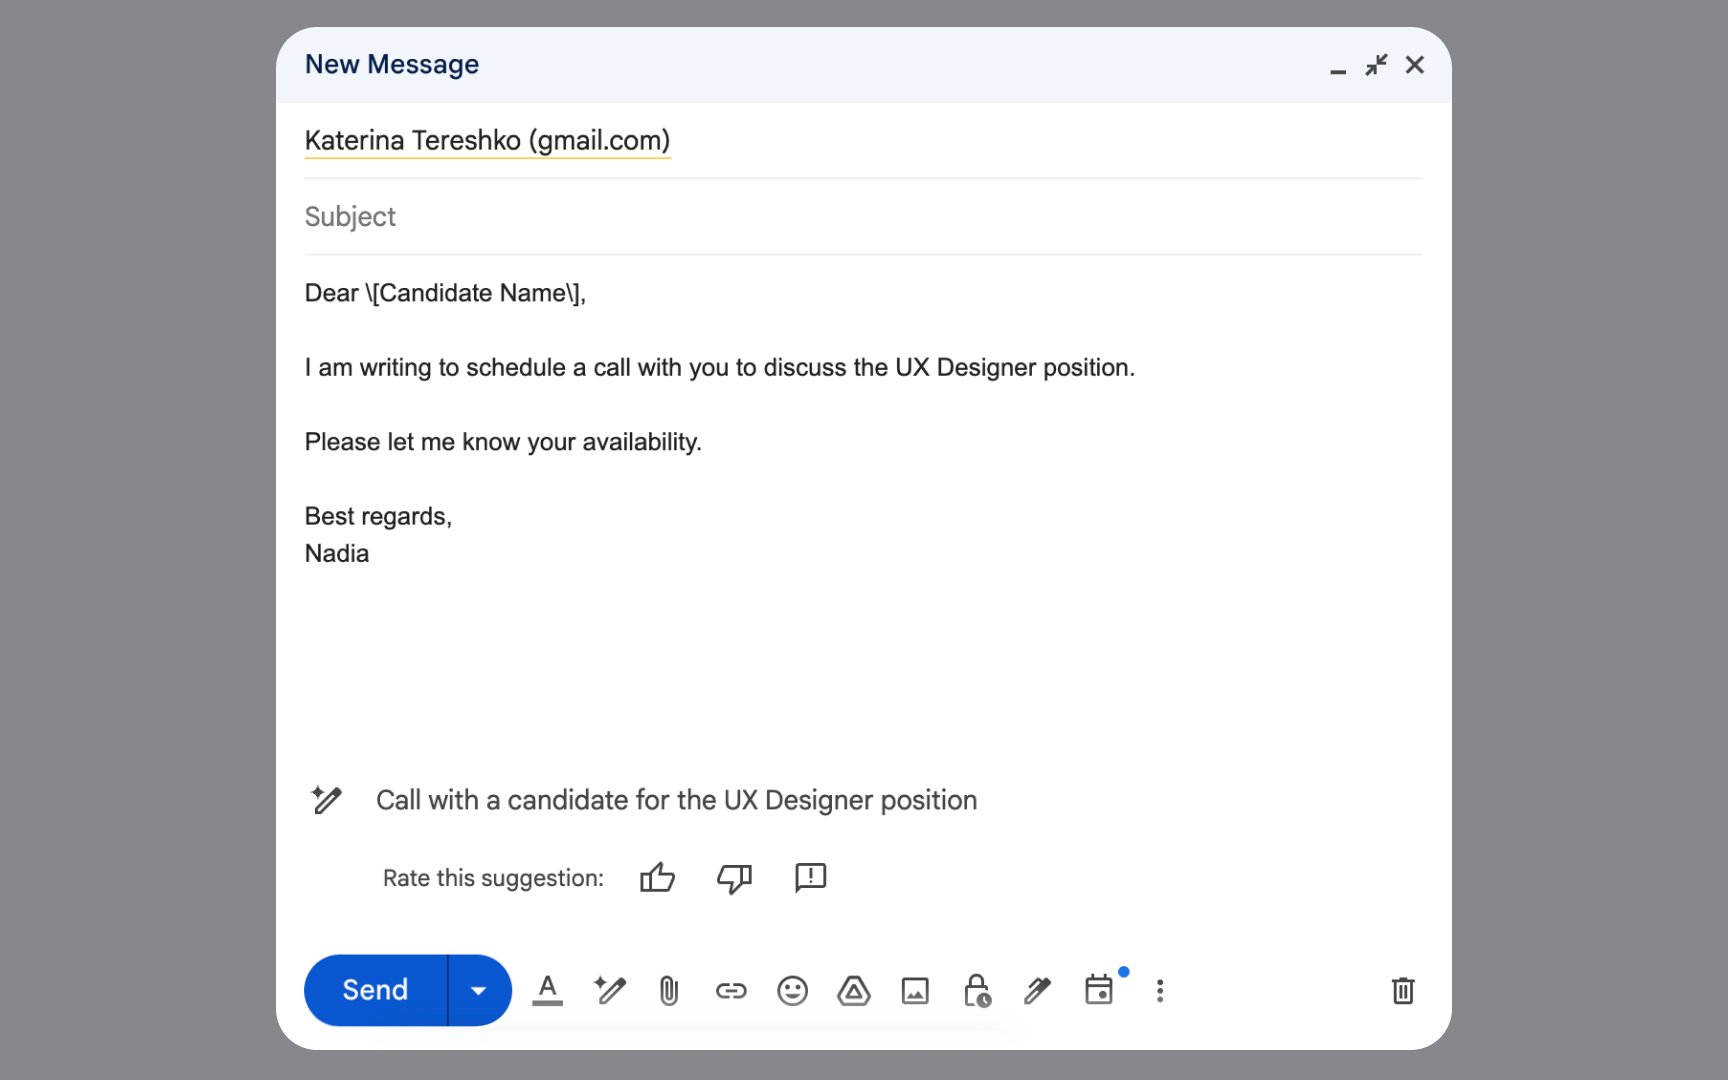Viewport: 1728px width, 1080px height.
Task: Insert signature with pen icon
Action: click(1037, 990)
